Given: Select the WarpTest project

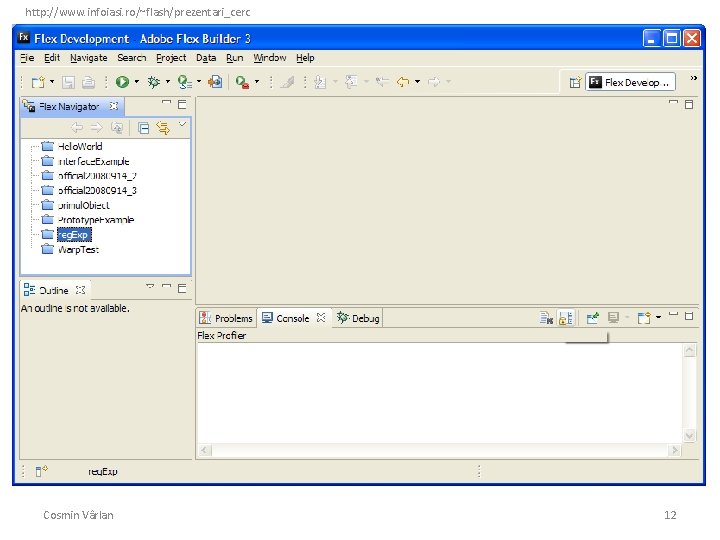Looking at the screenshot, I should click(x=78, y=249).
